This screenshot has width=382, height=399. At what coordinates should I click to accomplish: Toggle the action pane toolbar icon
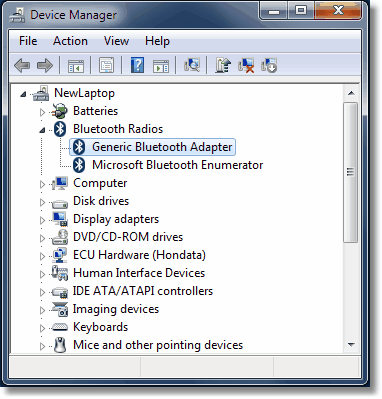pyautogui.click(x=161, y=65)
